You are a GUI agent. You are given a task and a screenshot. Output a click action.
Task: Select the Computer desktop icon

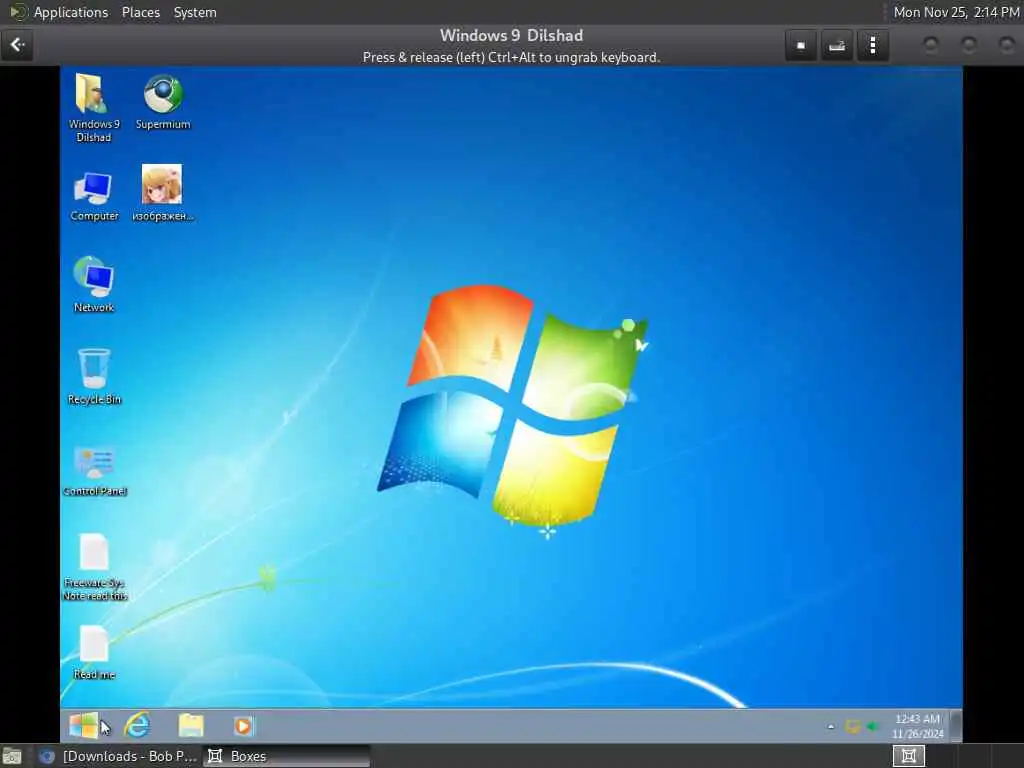click(94, 195)
